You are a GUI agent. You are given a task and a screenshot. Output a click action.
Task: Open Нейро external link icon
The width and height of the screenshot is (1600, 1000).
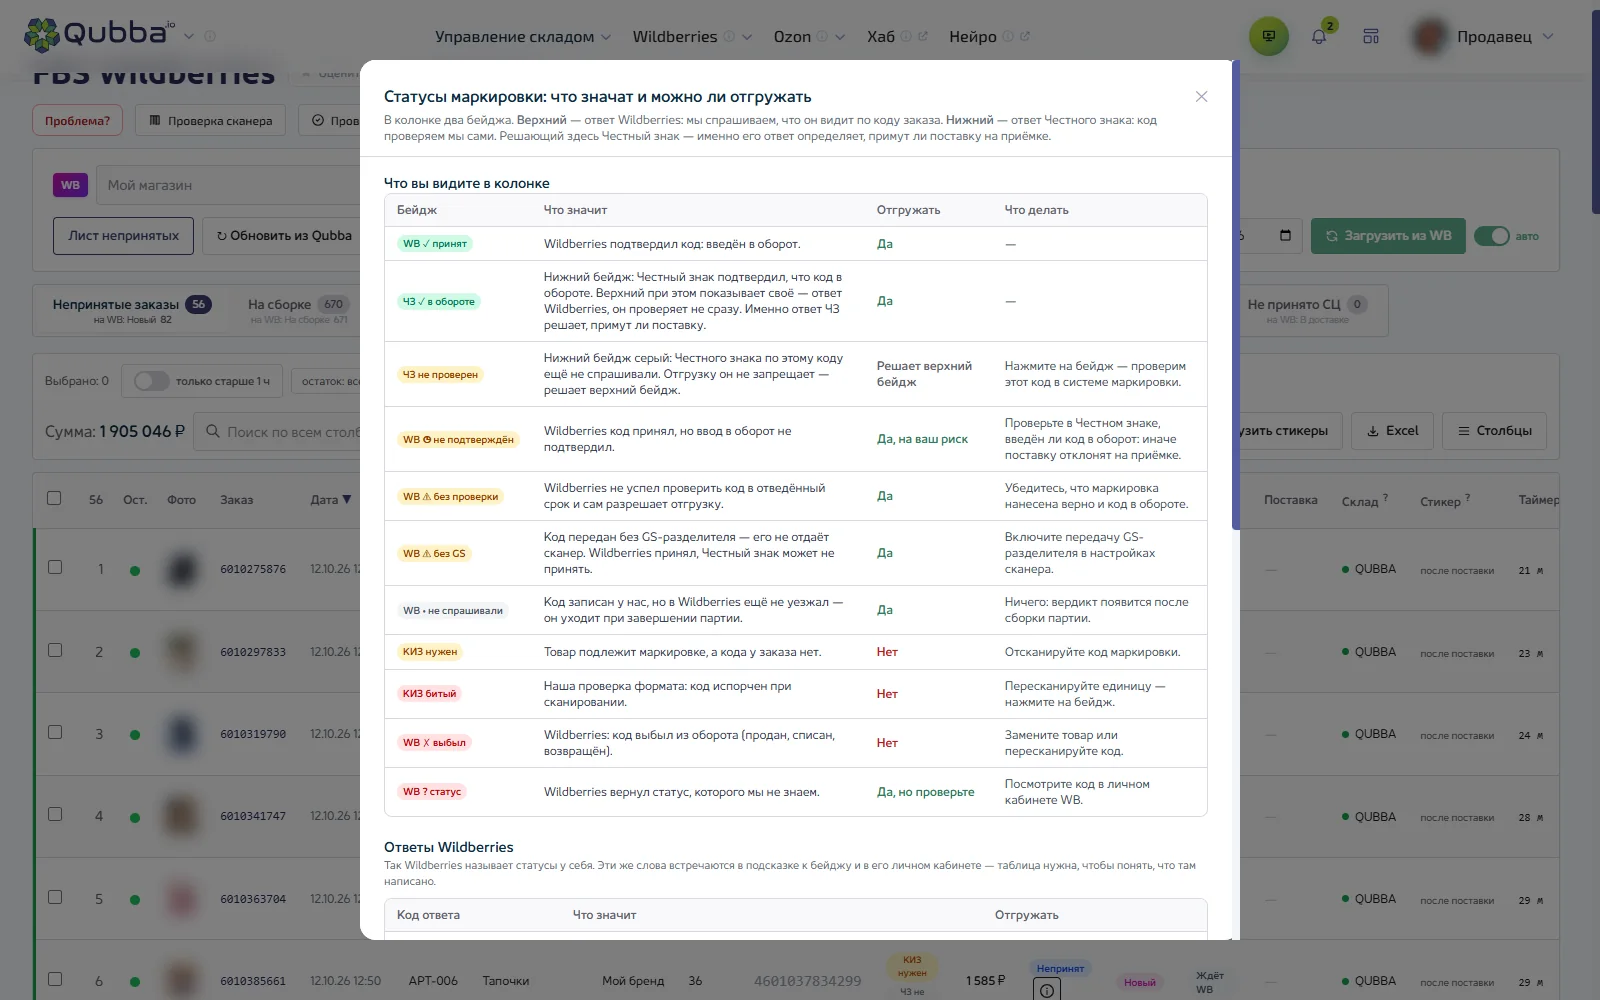(1025, 36)
